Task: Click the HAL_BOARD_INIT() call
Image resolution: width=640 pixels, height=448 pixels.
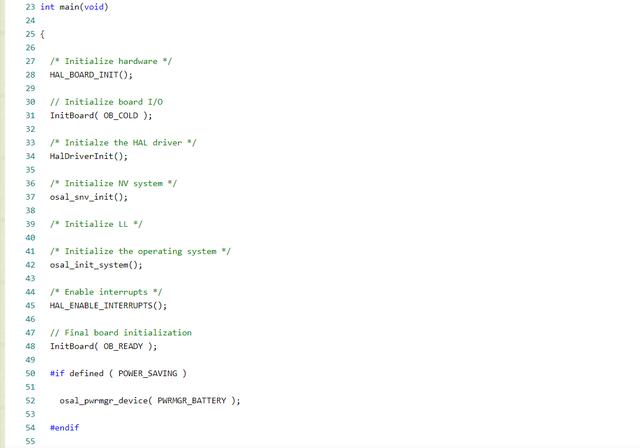Action: click(91, 75)
